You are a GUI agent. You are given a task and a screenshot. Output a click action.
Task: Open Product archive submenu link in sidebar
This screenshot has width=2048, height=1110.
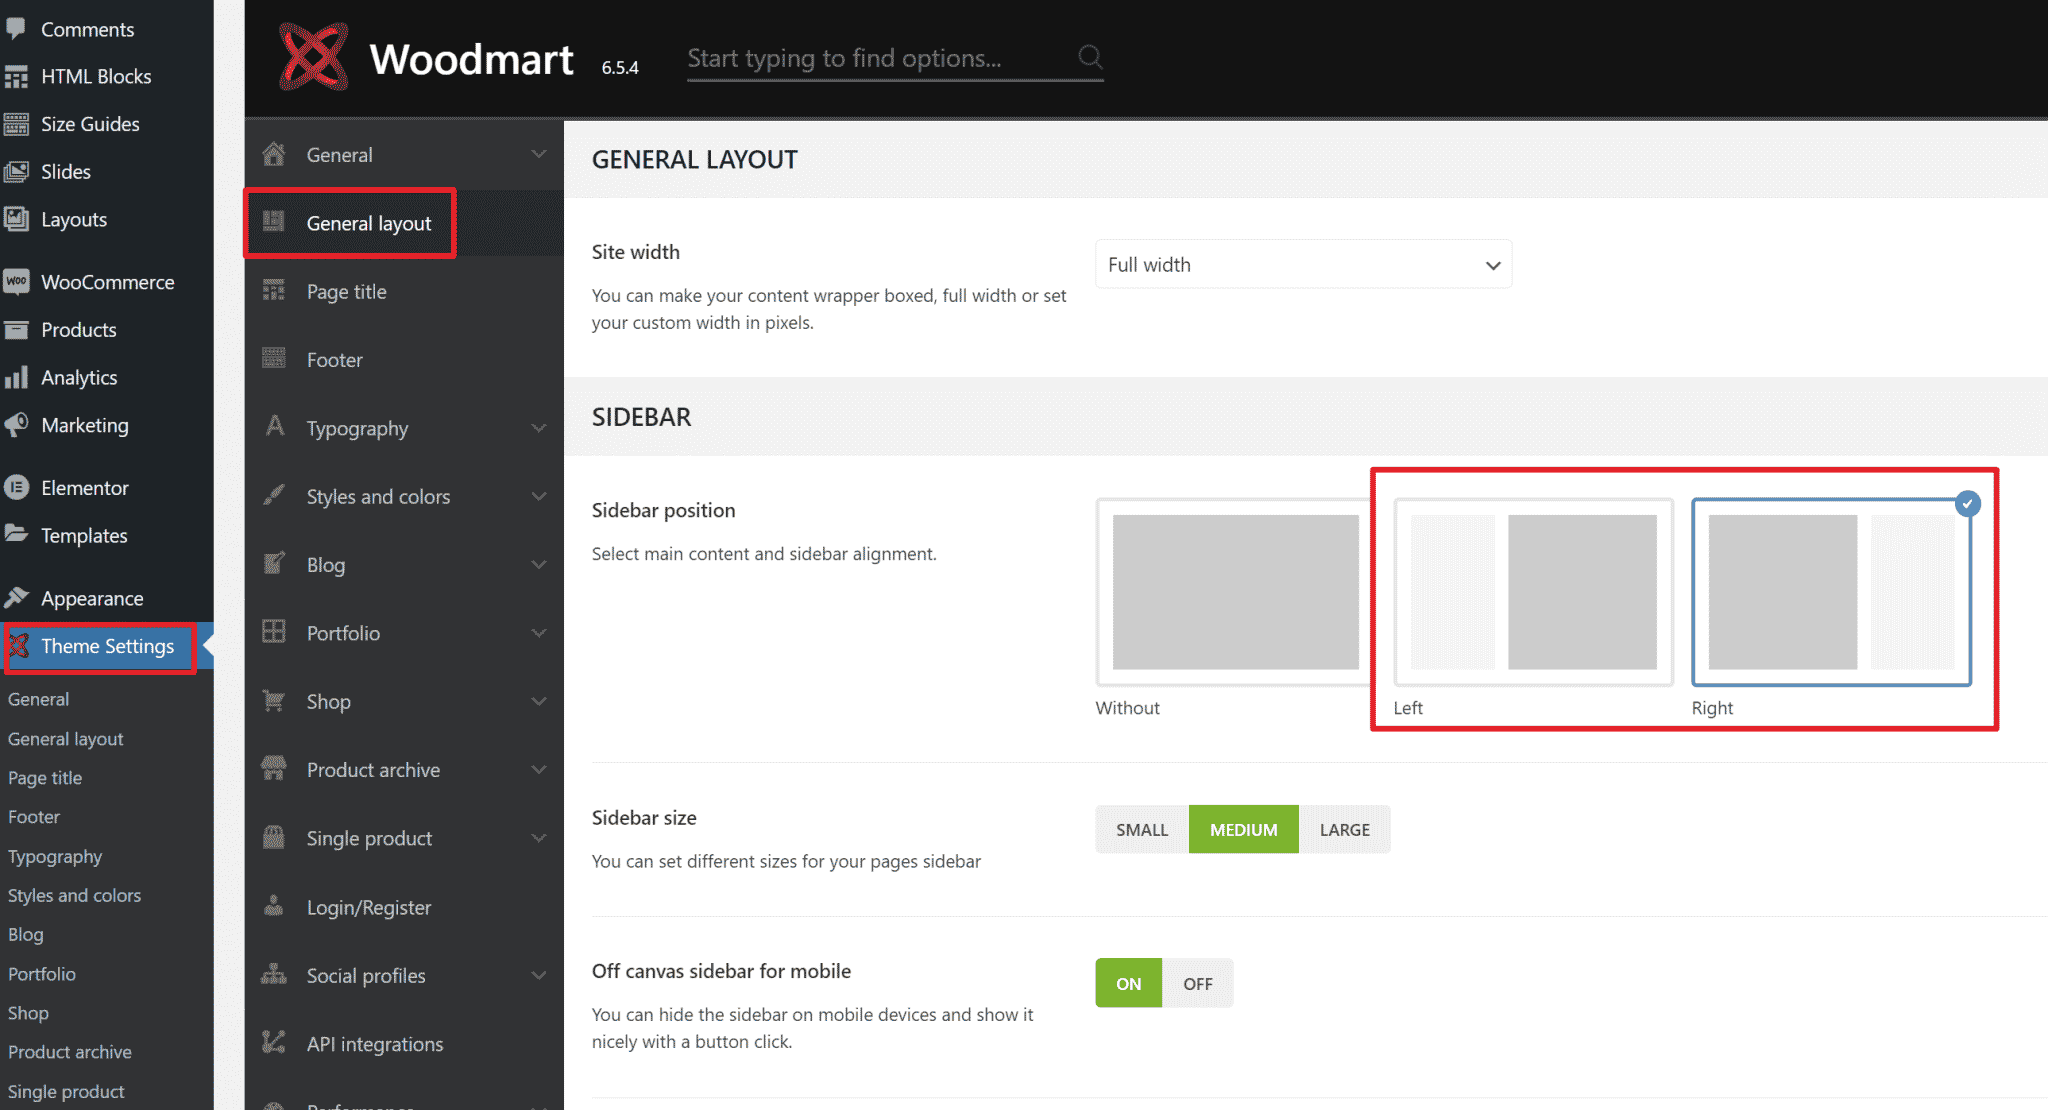[70, 1052]
